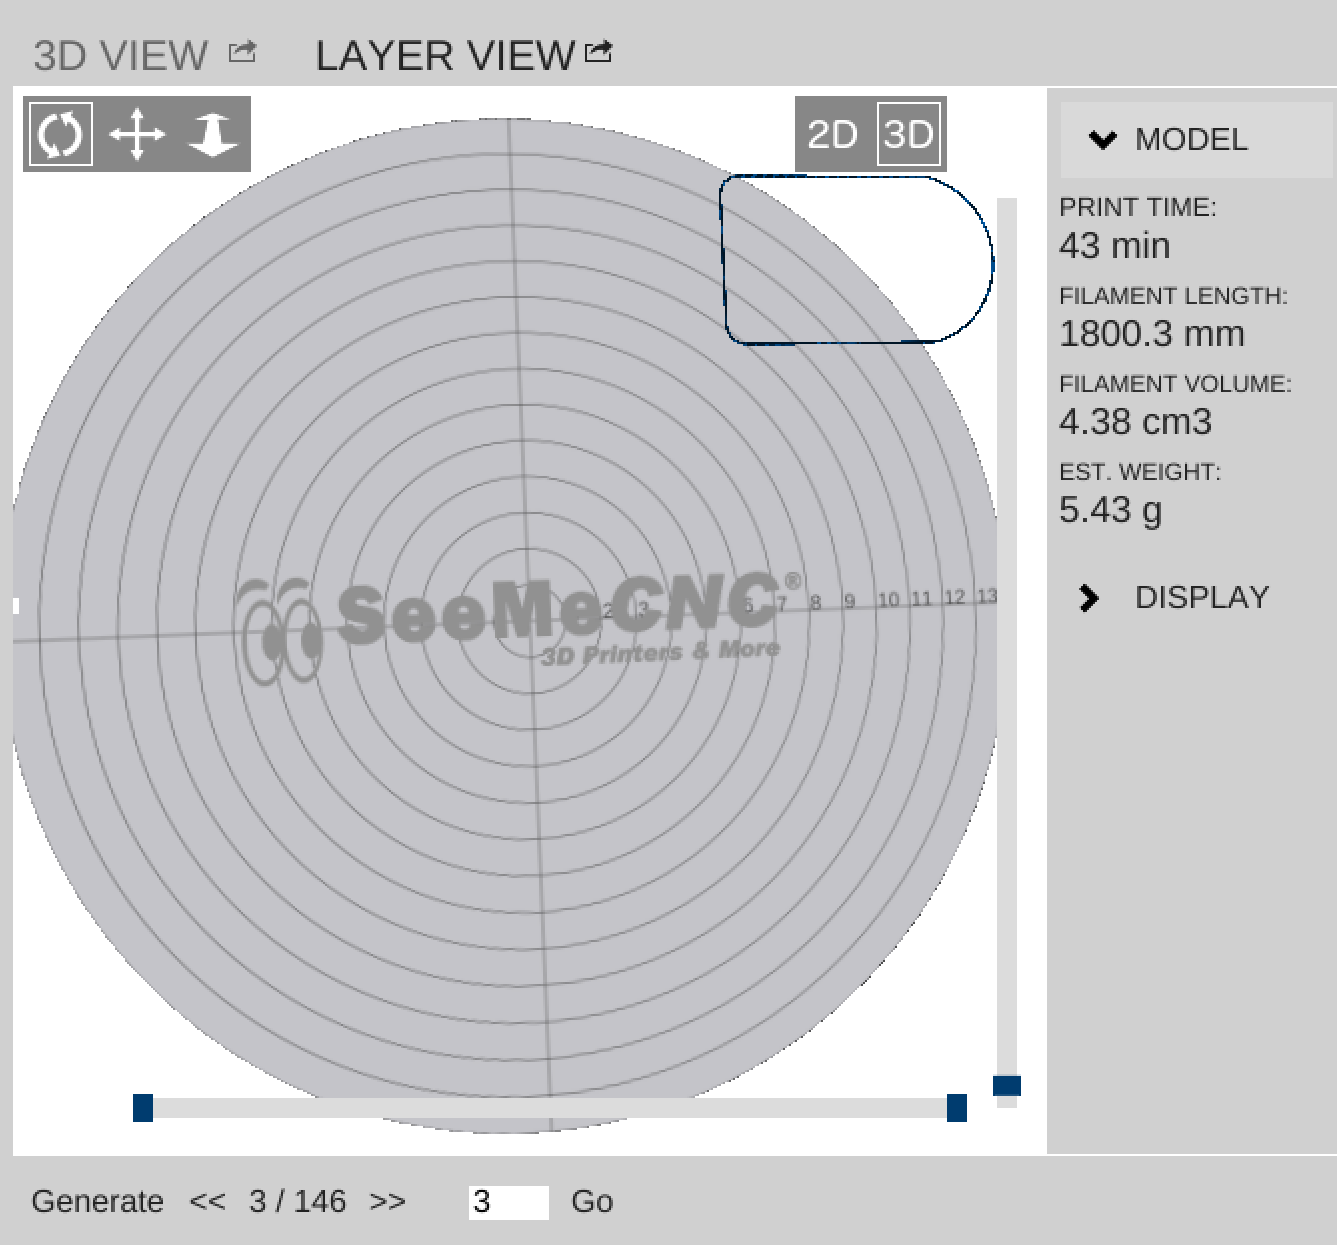Pop out the 3D View panel icon
The width and height of the screenshot is (1337, 1245).
242,52
